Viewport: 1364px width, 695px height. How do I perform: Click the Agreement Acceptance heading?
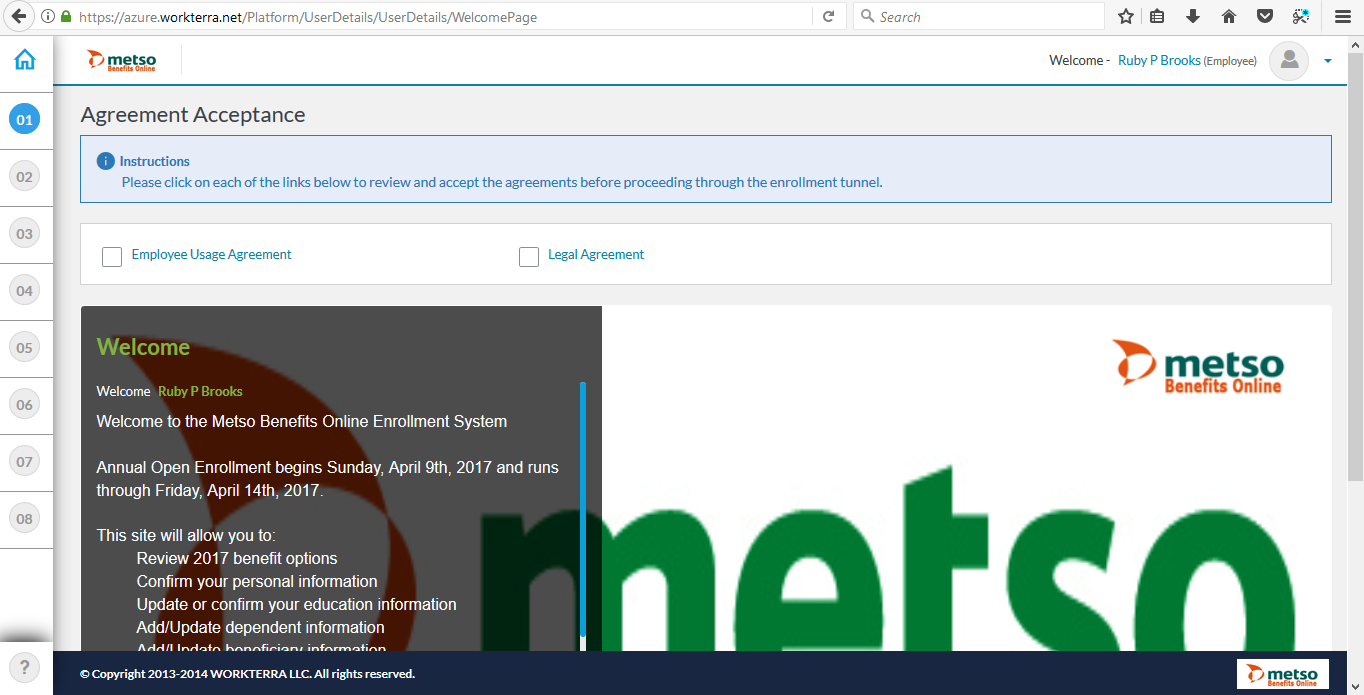click(193, 115)
